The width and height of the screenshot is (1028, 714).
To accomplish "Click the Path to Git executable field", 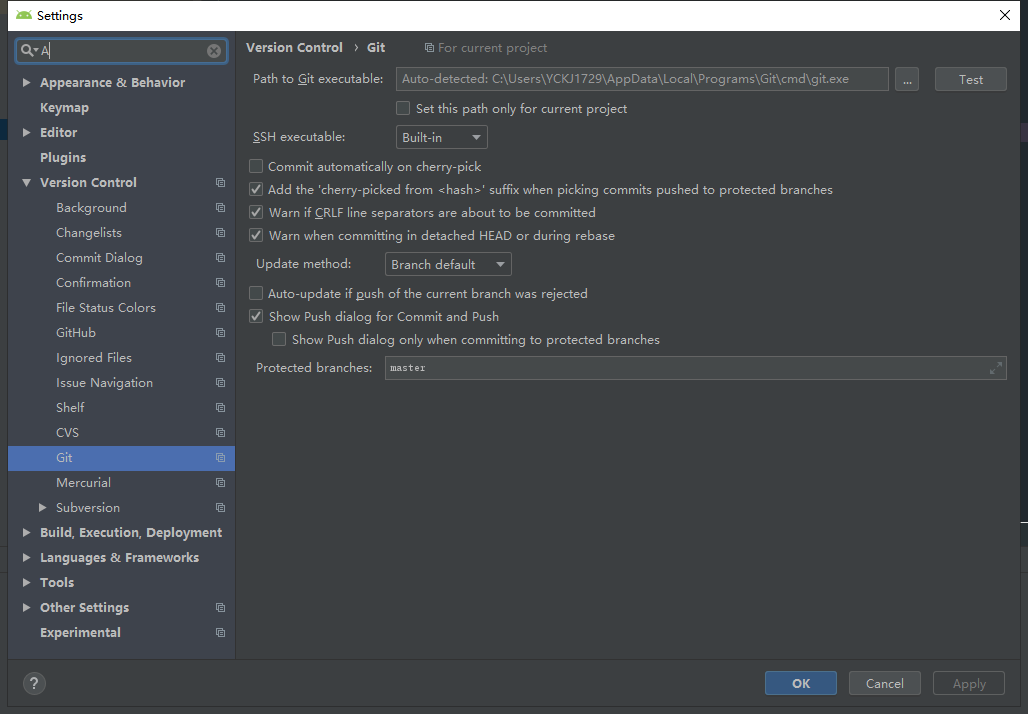I will tap(642, 79).
